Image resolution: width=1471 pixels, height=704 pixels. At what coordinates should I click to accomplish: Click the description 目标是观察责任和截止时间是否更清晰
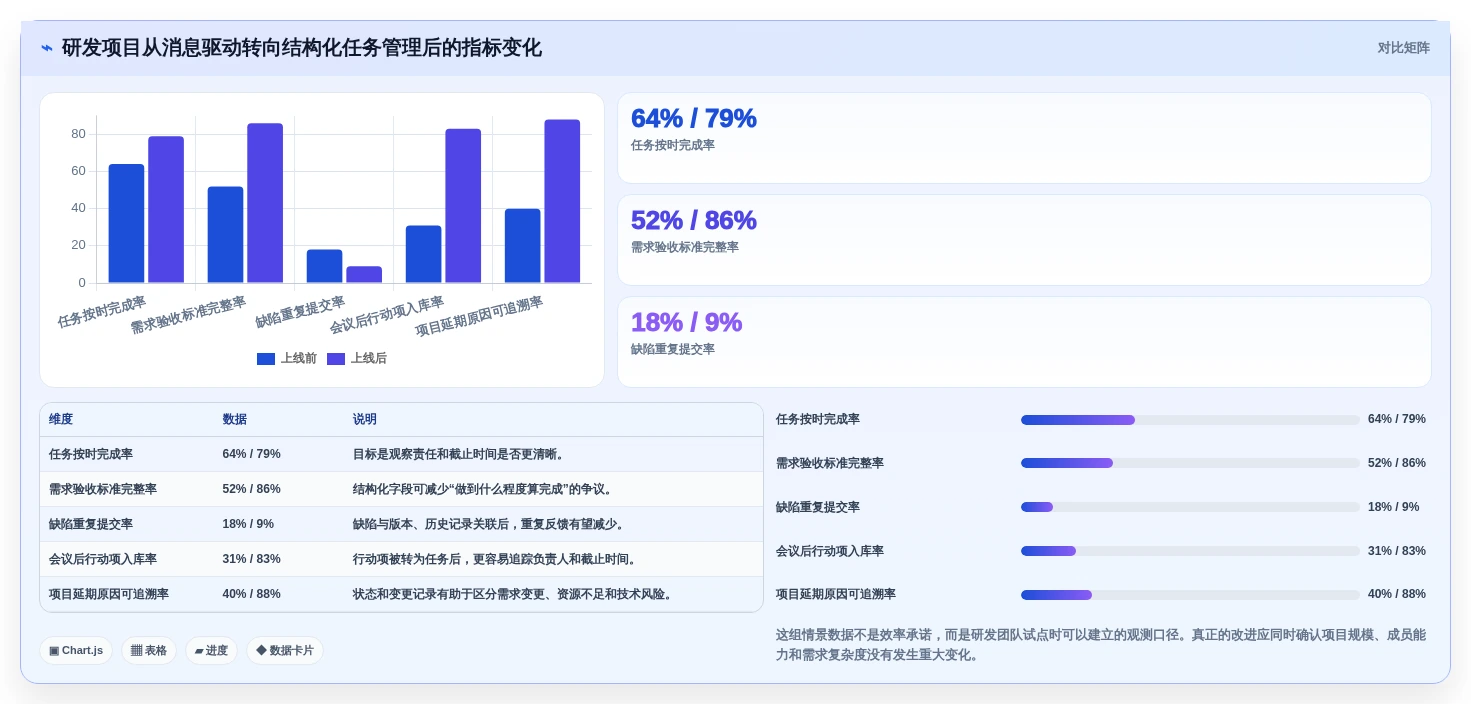click(x=461, y=454)
